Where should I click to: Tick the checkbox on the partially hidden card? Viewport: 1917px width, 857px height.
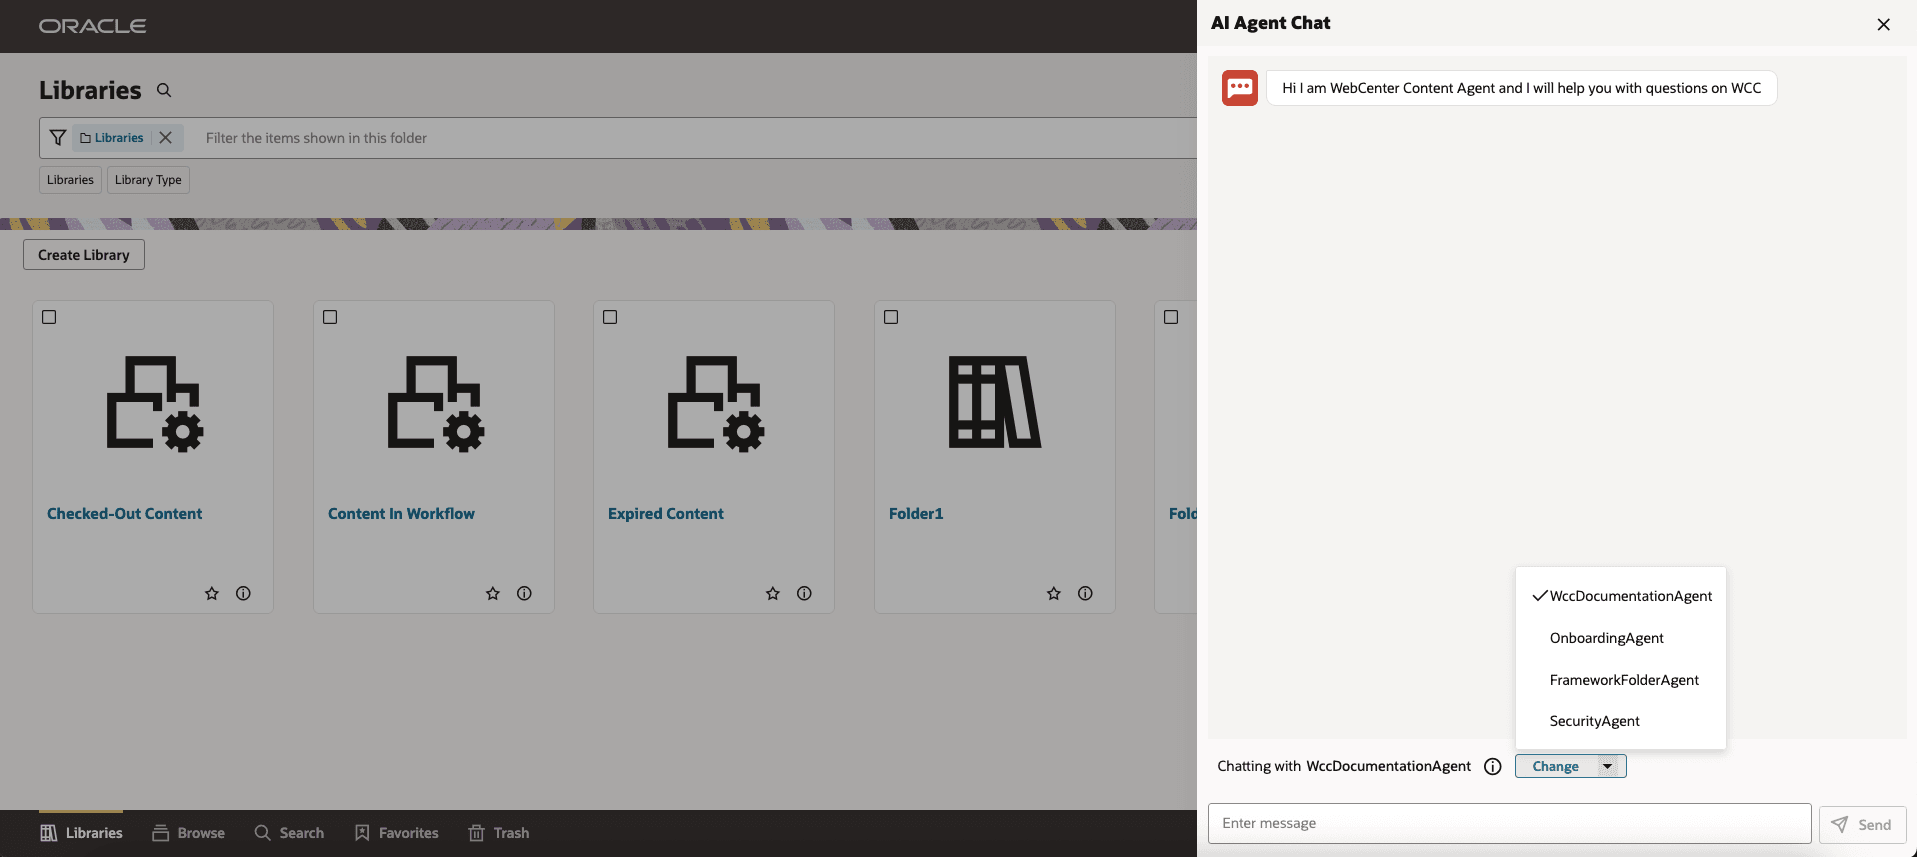[1171, 317]
